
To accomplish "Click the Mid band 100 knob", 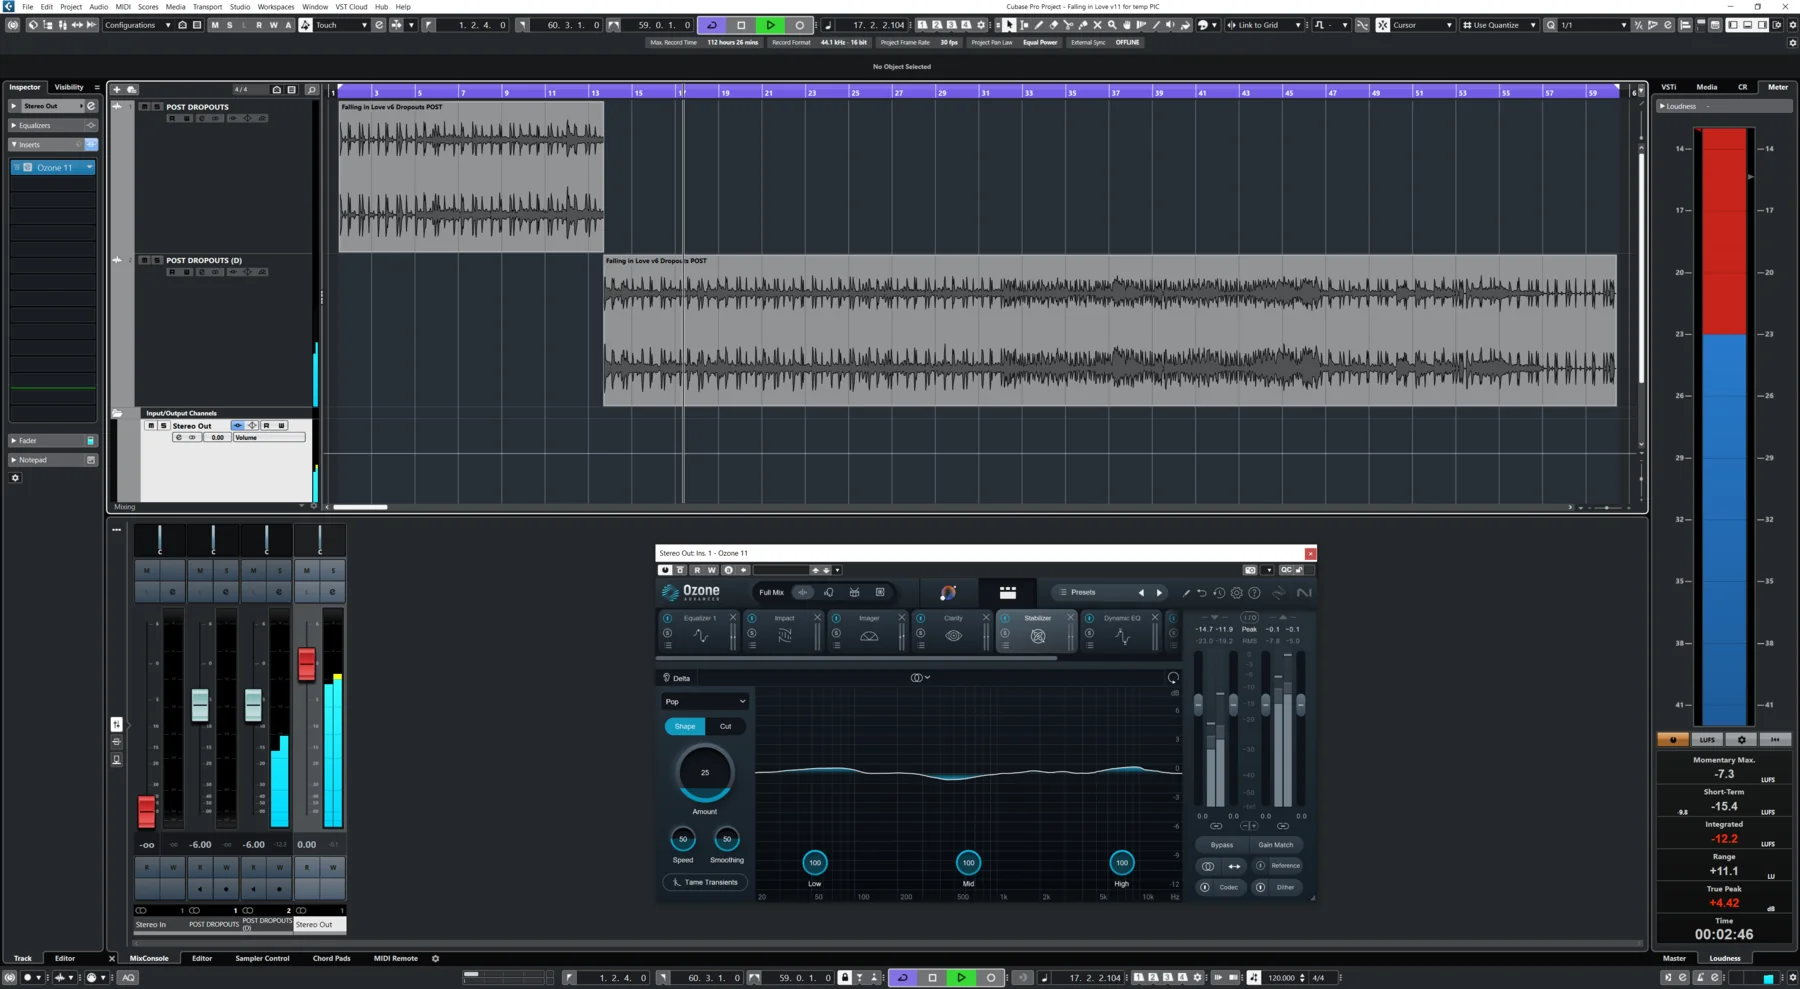I will pyautogui.click(x=968, y=862).
